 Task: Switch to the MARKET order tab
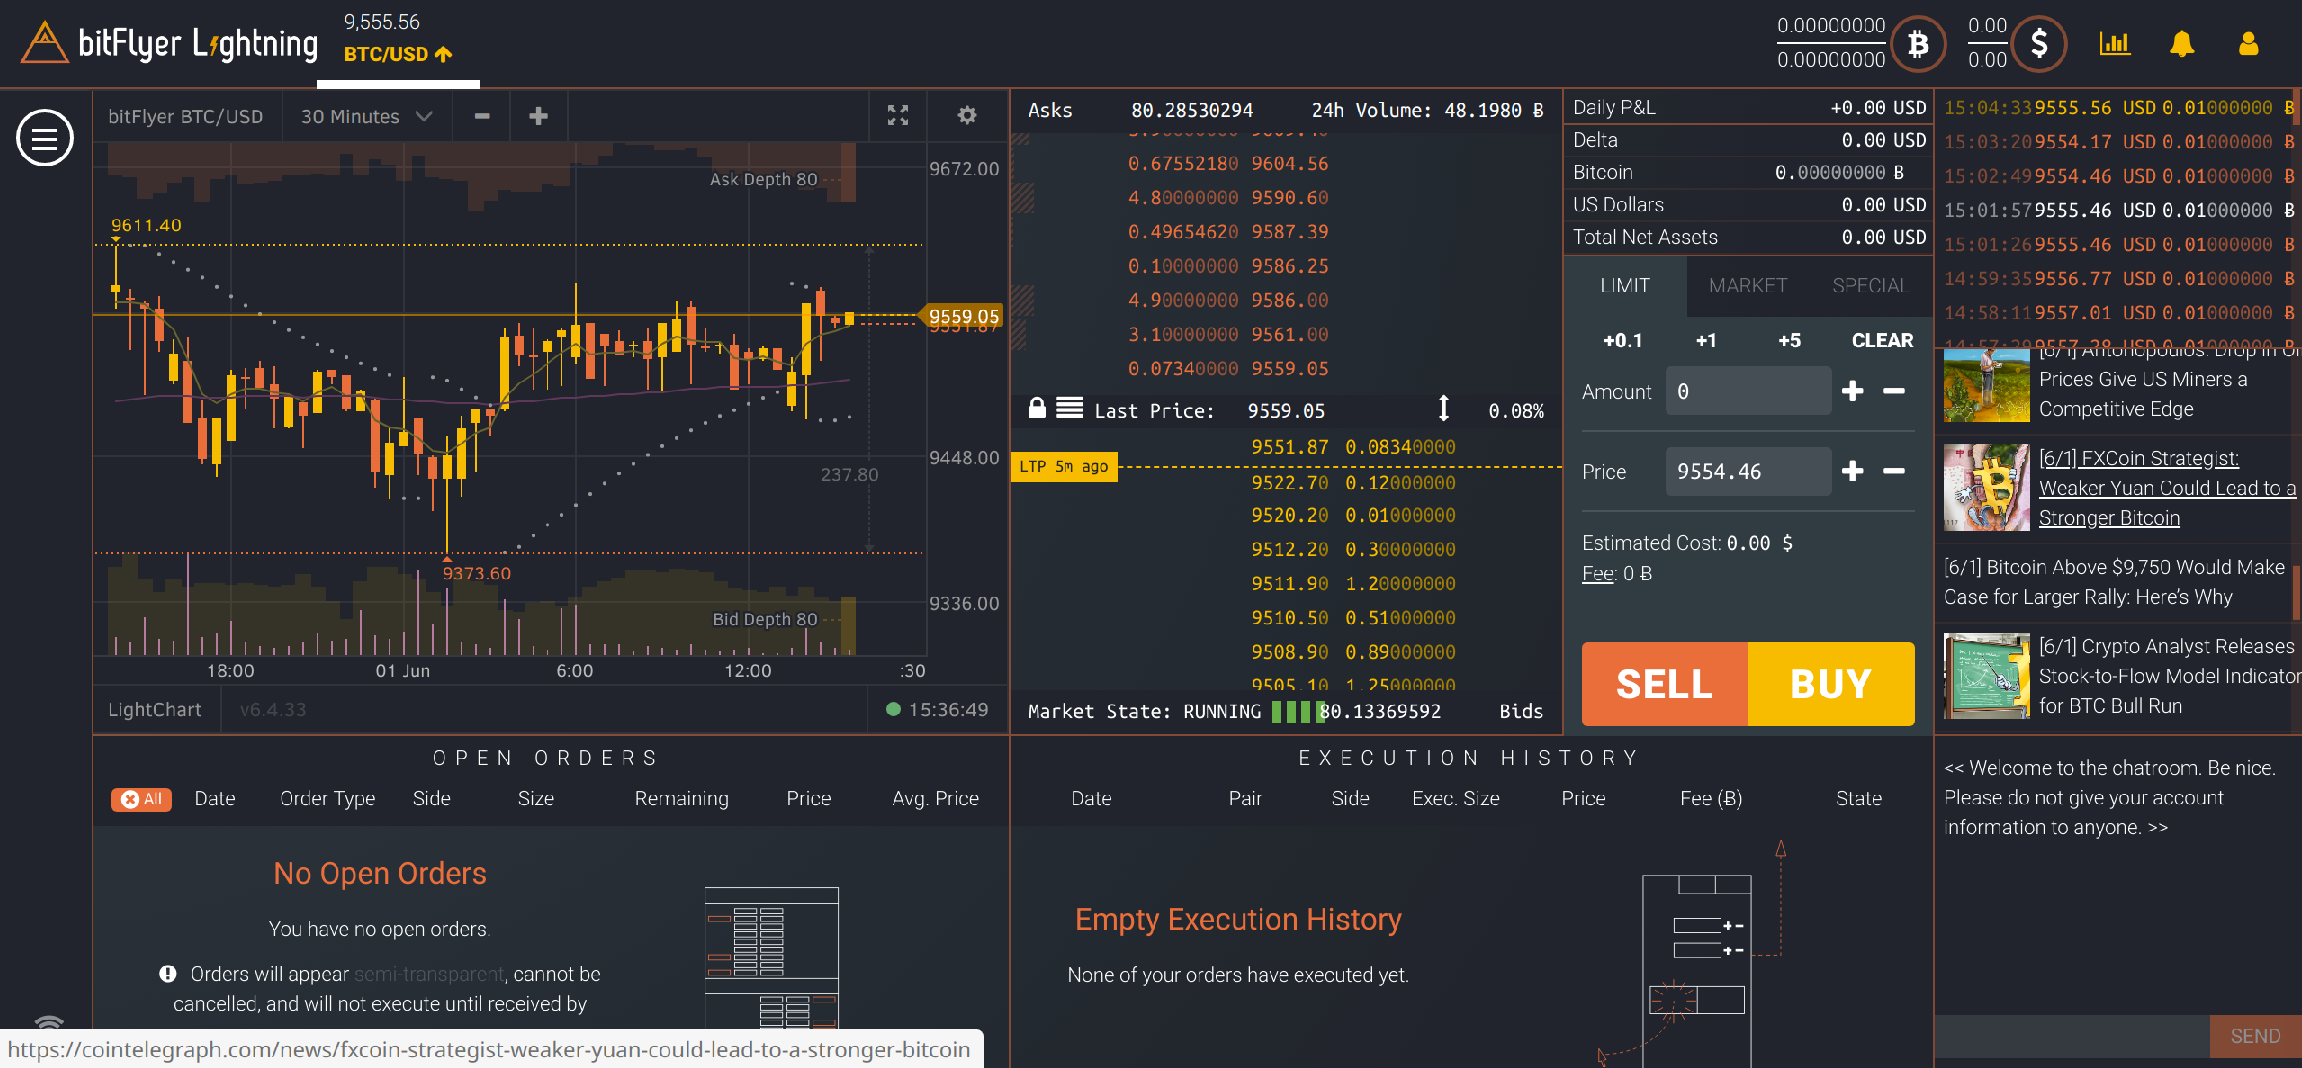(1747, 286)
